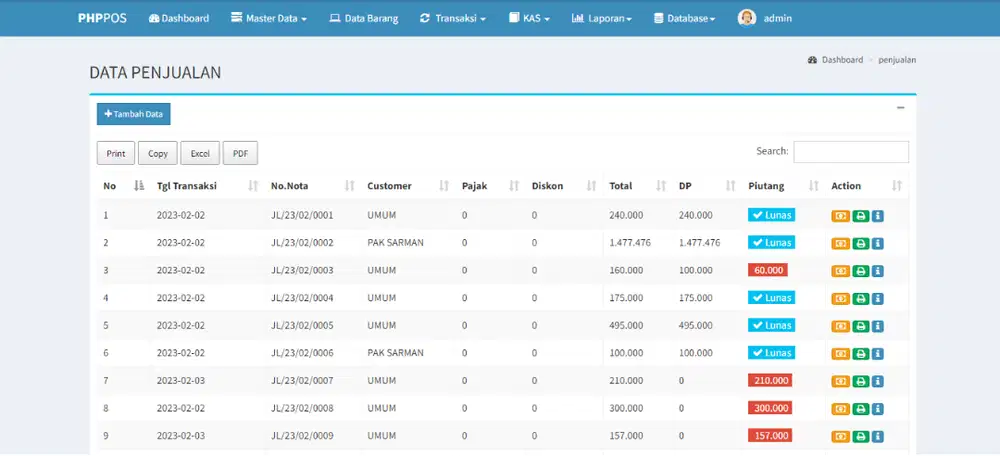
Task: Click the red 60.000 piutang badge
Action: click(x=769, y=270)
